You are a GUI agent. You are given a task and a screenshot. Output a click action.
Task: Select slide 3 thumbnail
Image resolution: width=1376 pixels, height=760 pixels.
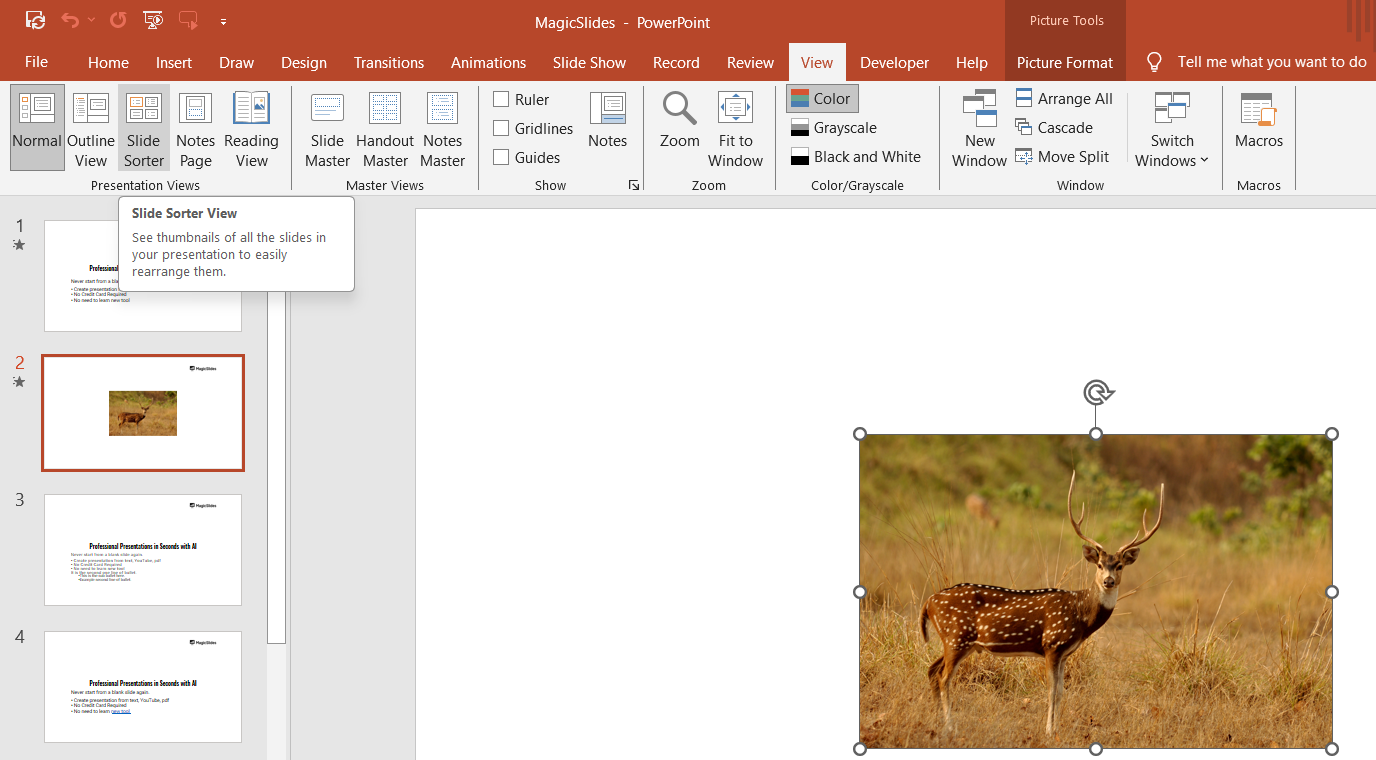[x=143, y=549]
